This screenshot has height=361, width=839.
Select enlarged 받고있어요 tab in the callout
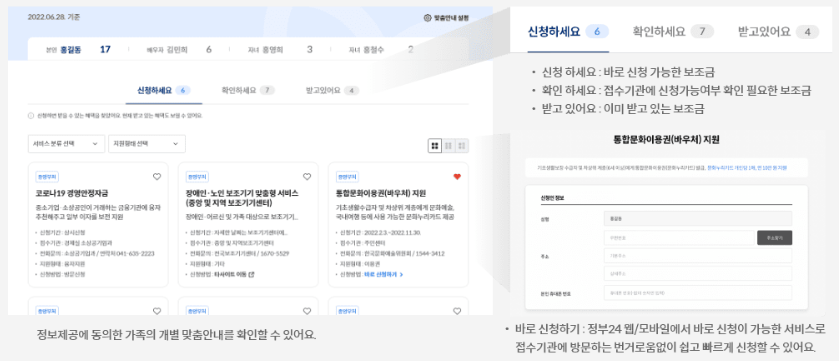(778, 32)
